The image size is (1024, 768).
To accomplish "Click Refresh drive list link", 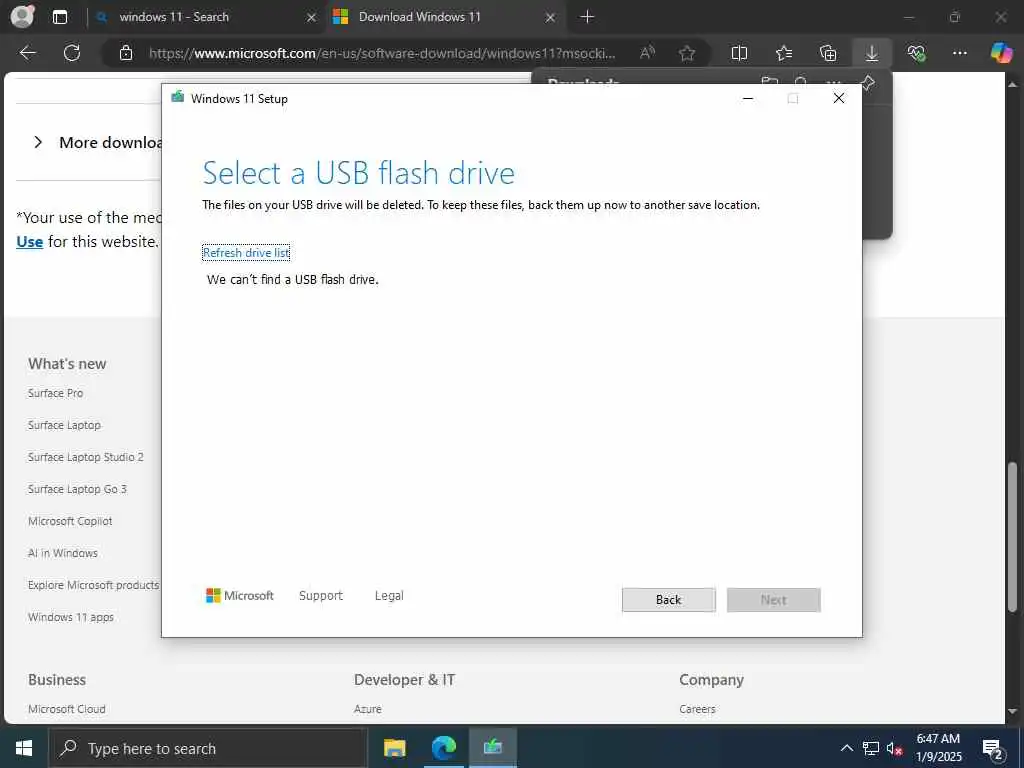I will (x=246, y=253).
